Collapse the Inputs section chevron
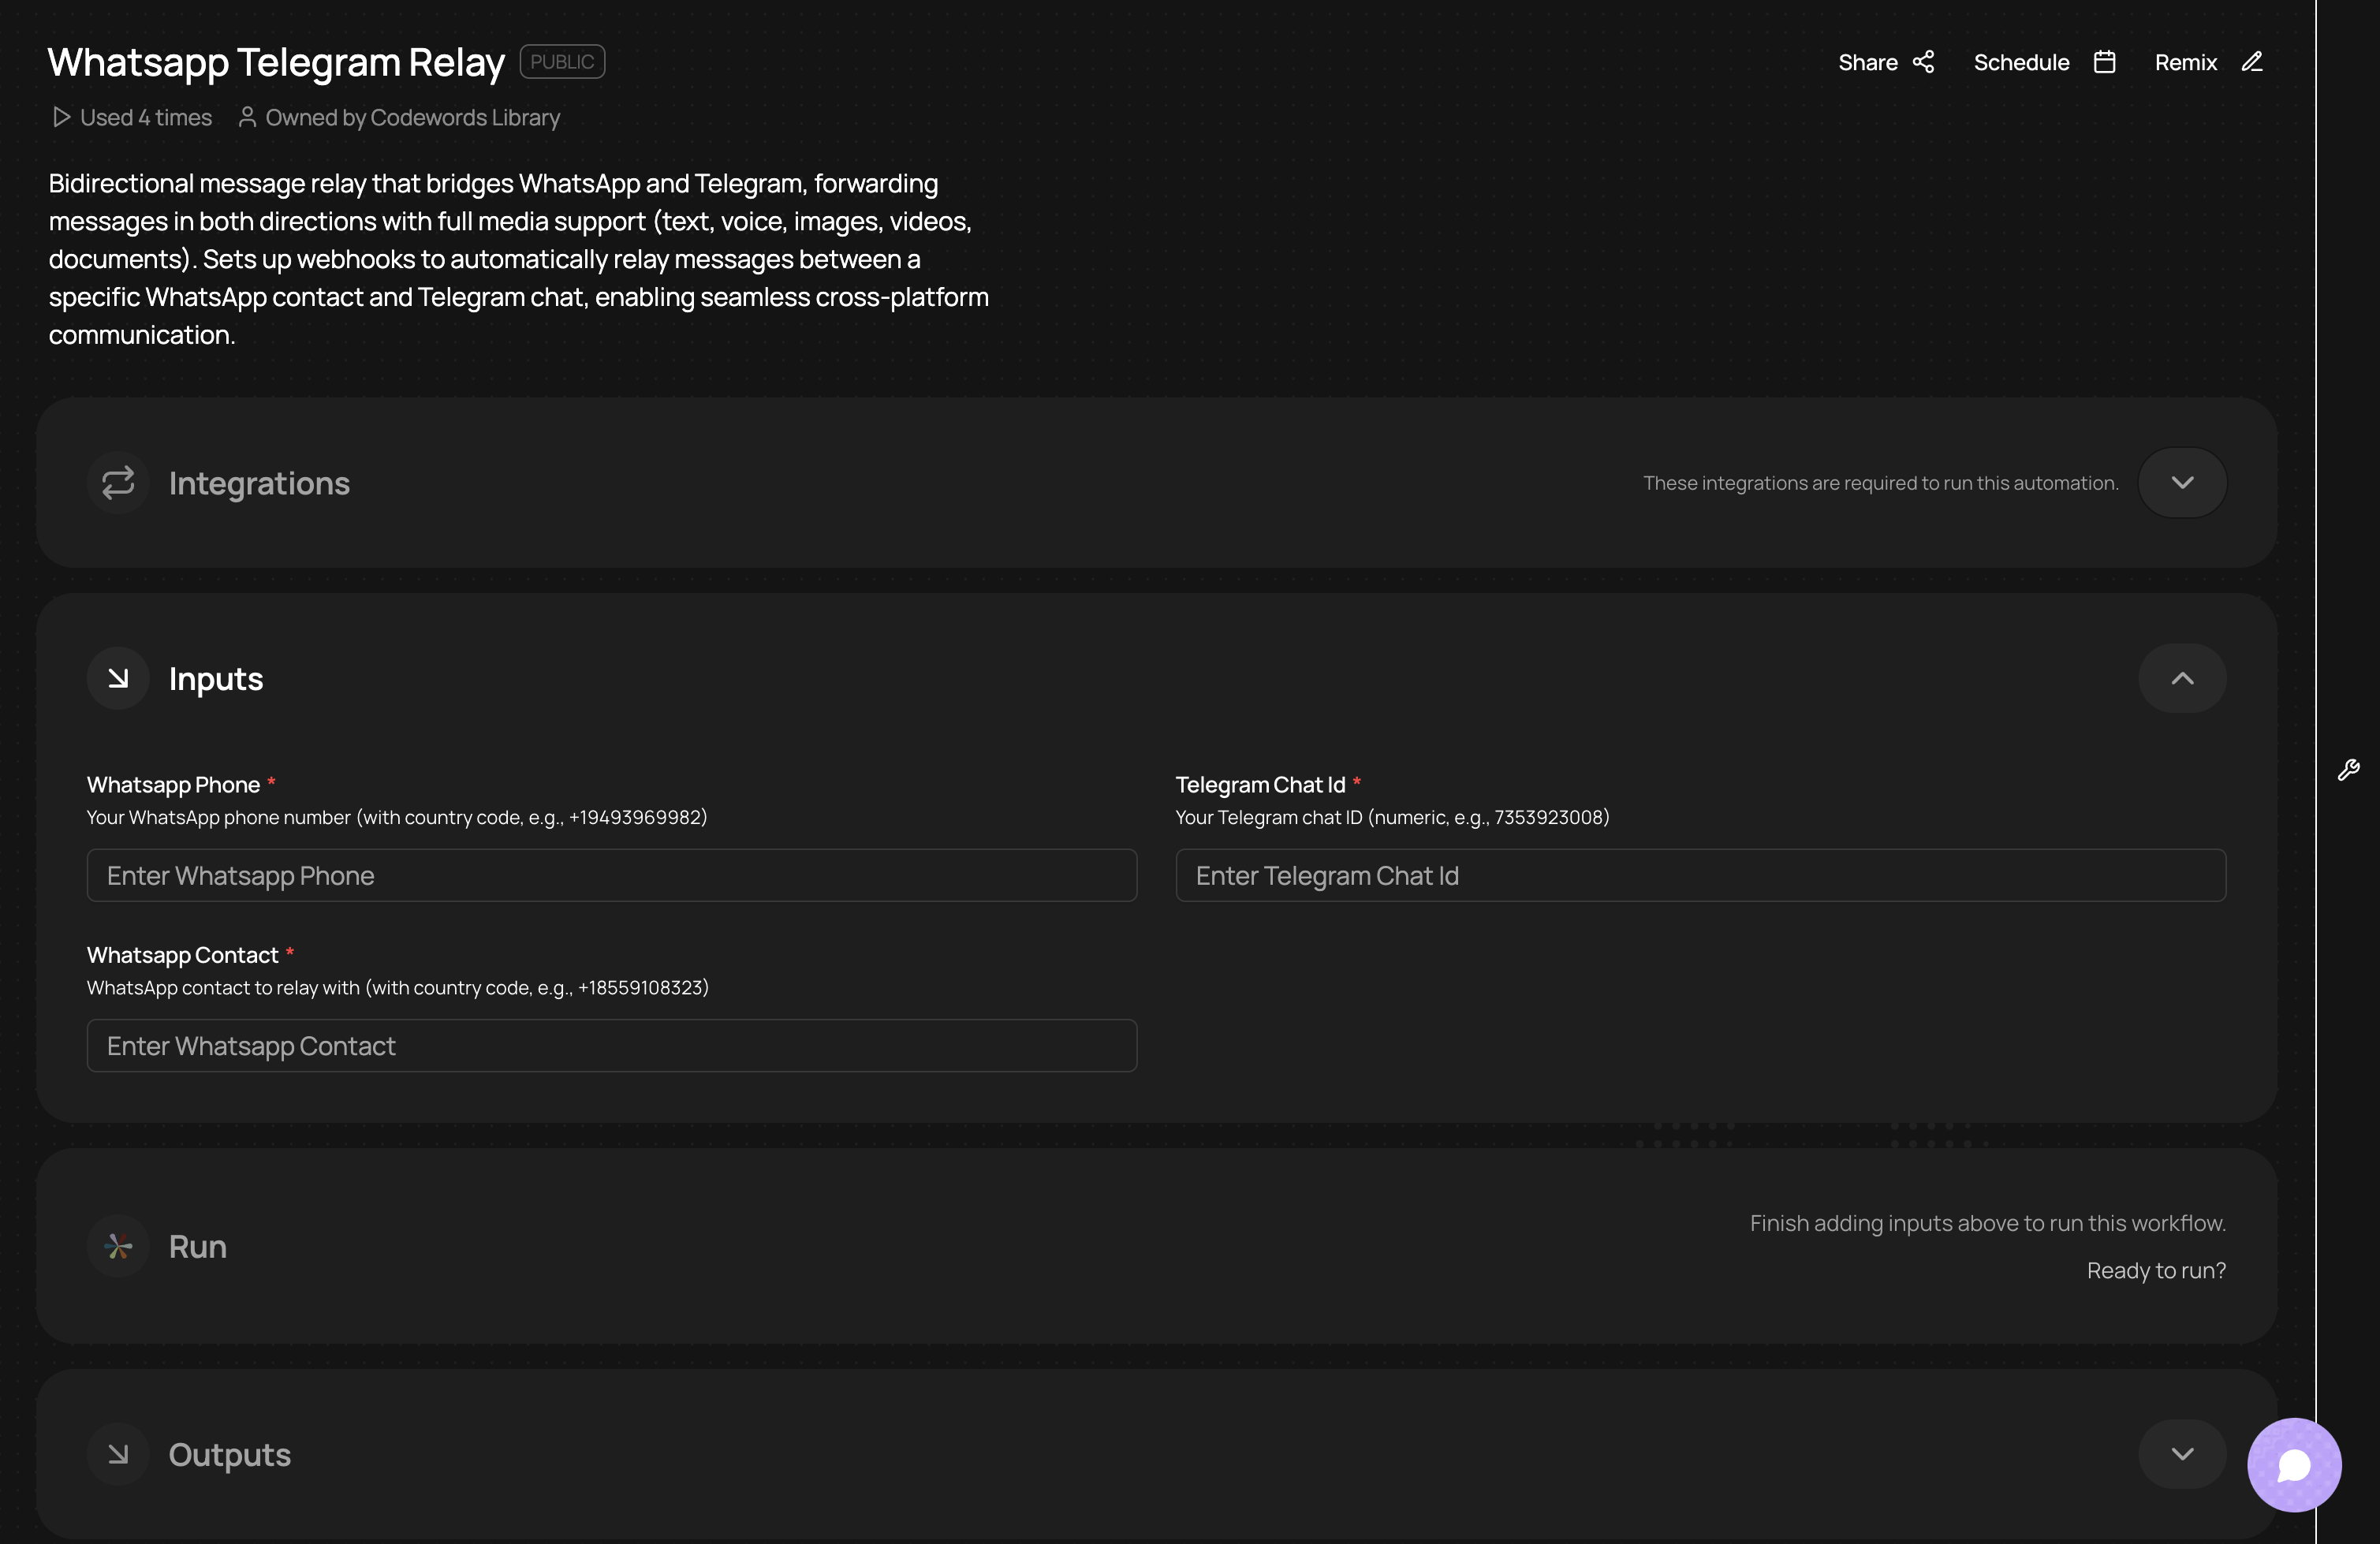The height and width of the screenshot is (1544, 2380). pyautogui.click(x=2182, y=679)
